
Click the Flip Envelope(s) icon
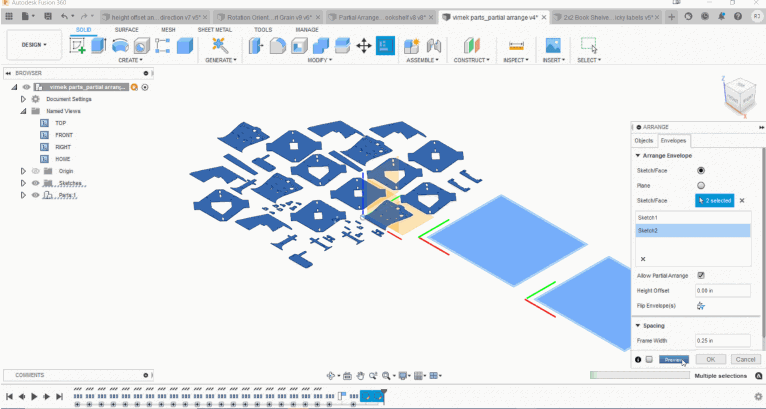pyautogui.click(x=701, y=306)
